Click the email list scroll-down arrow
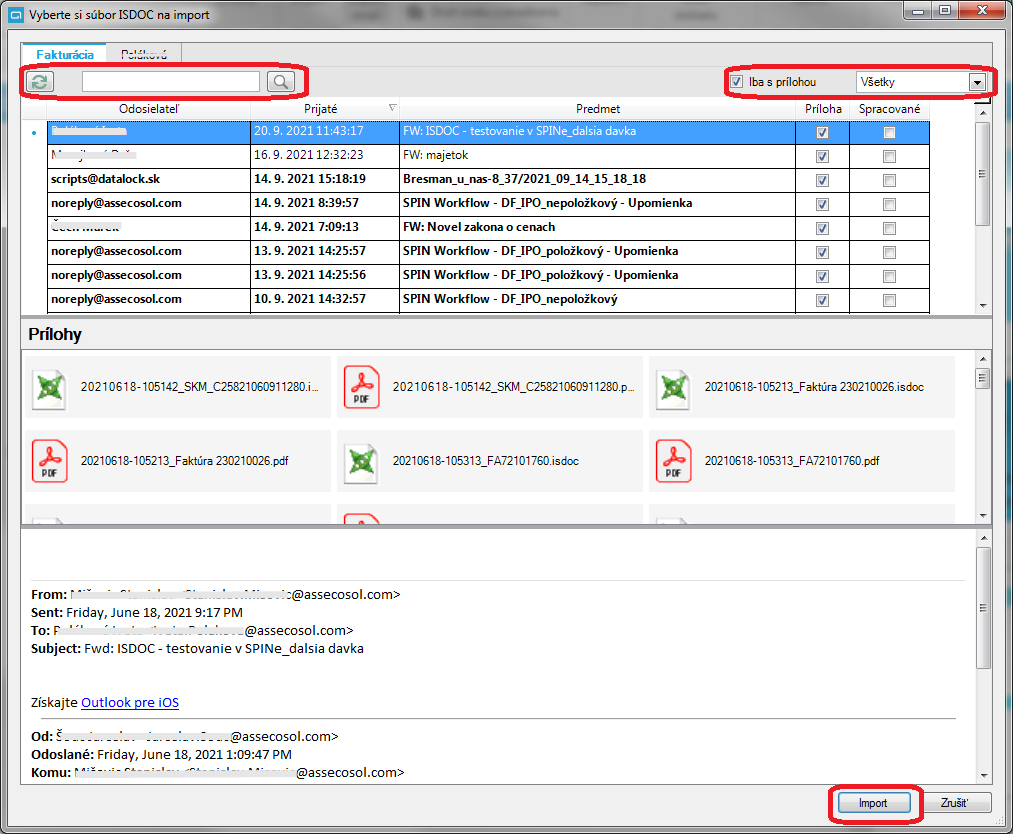The width and height of the screenshot is (1013, 834). tap(983, 306)
